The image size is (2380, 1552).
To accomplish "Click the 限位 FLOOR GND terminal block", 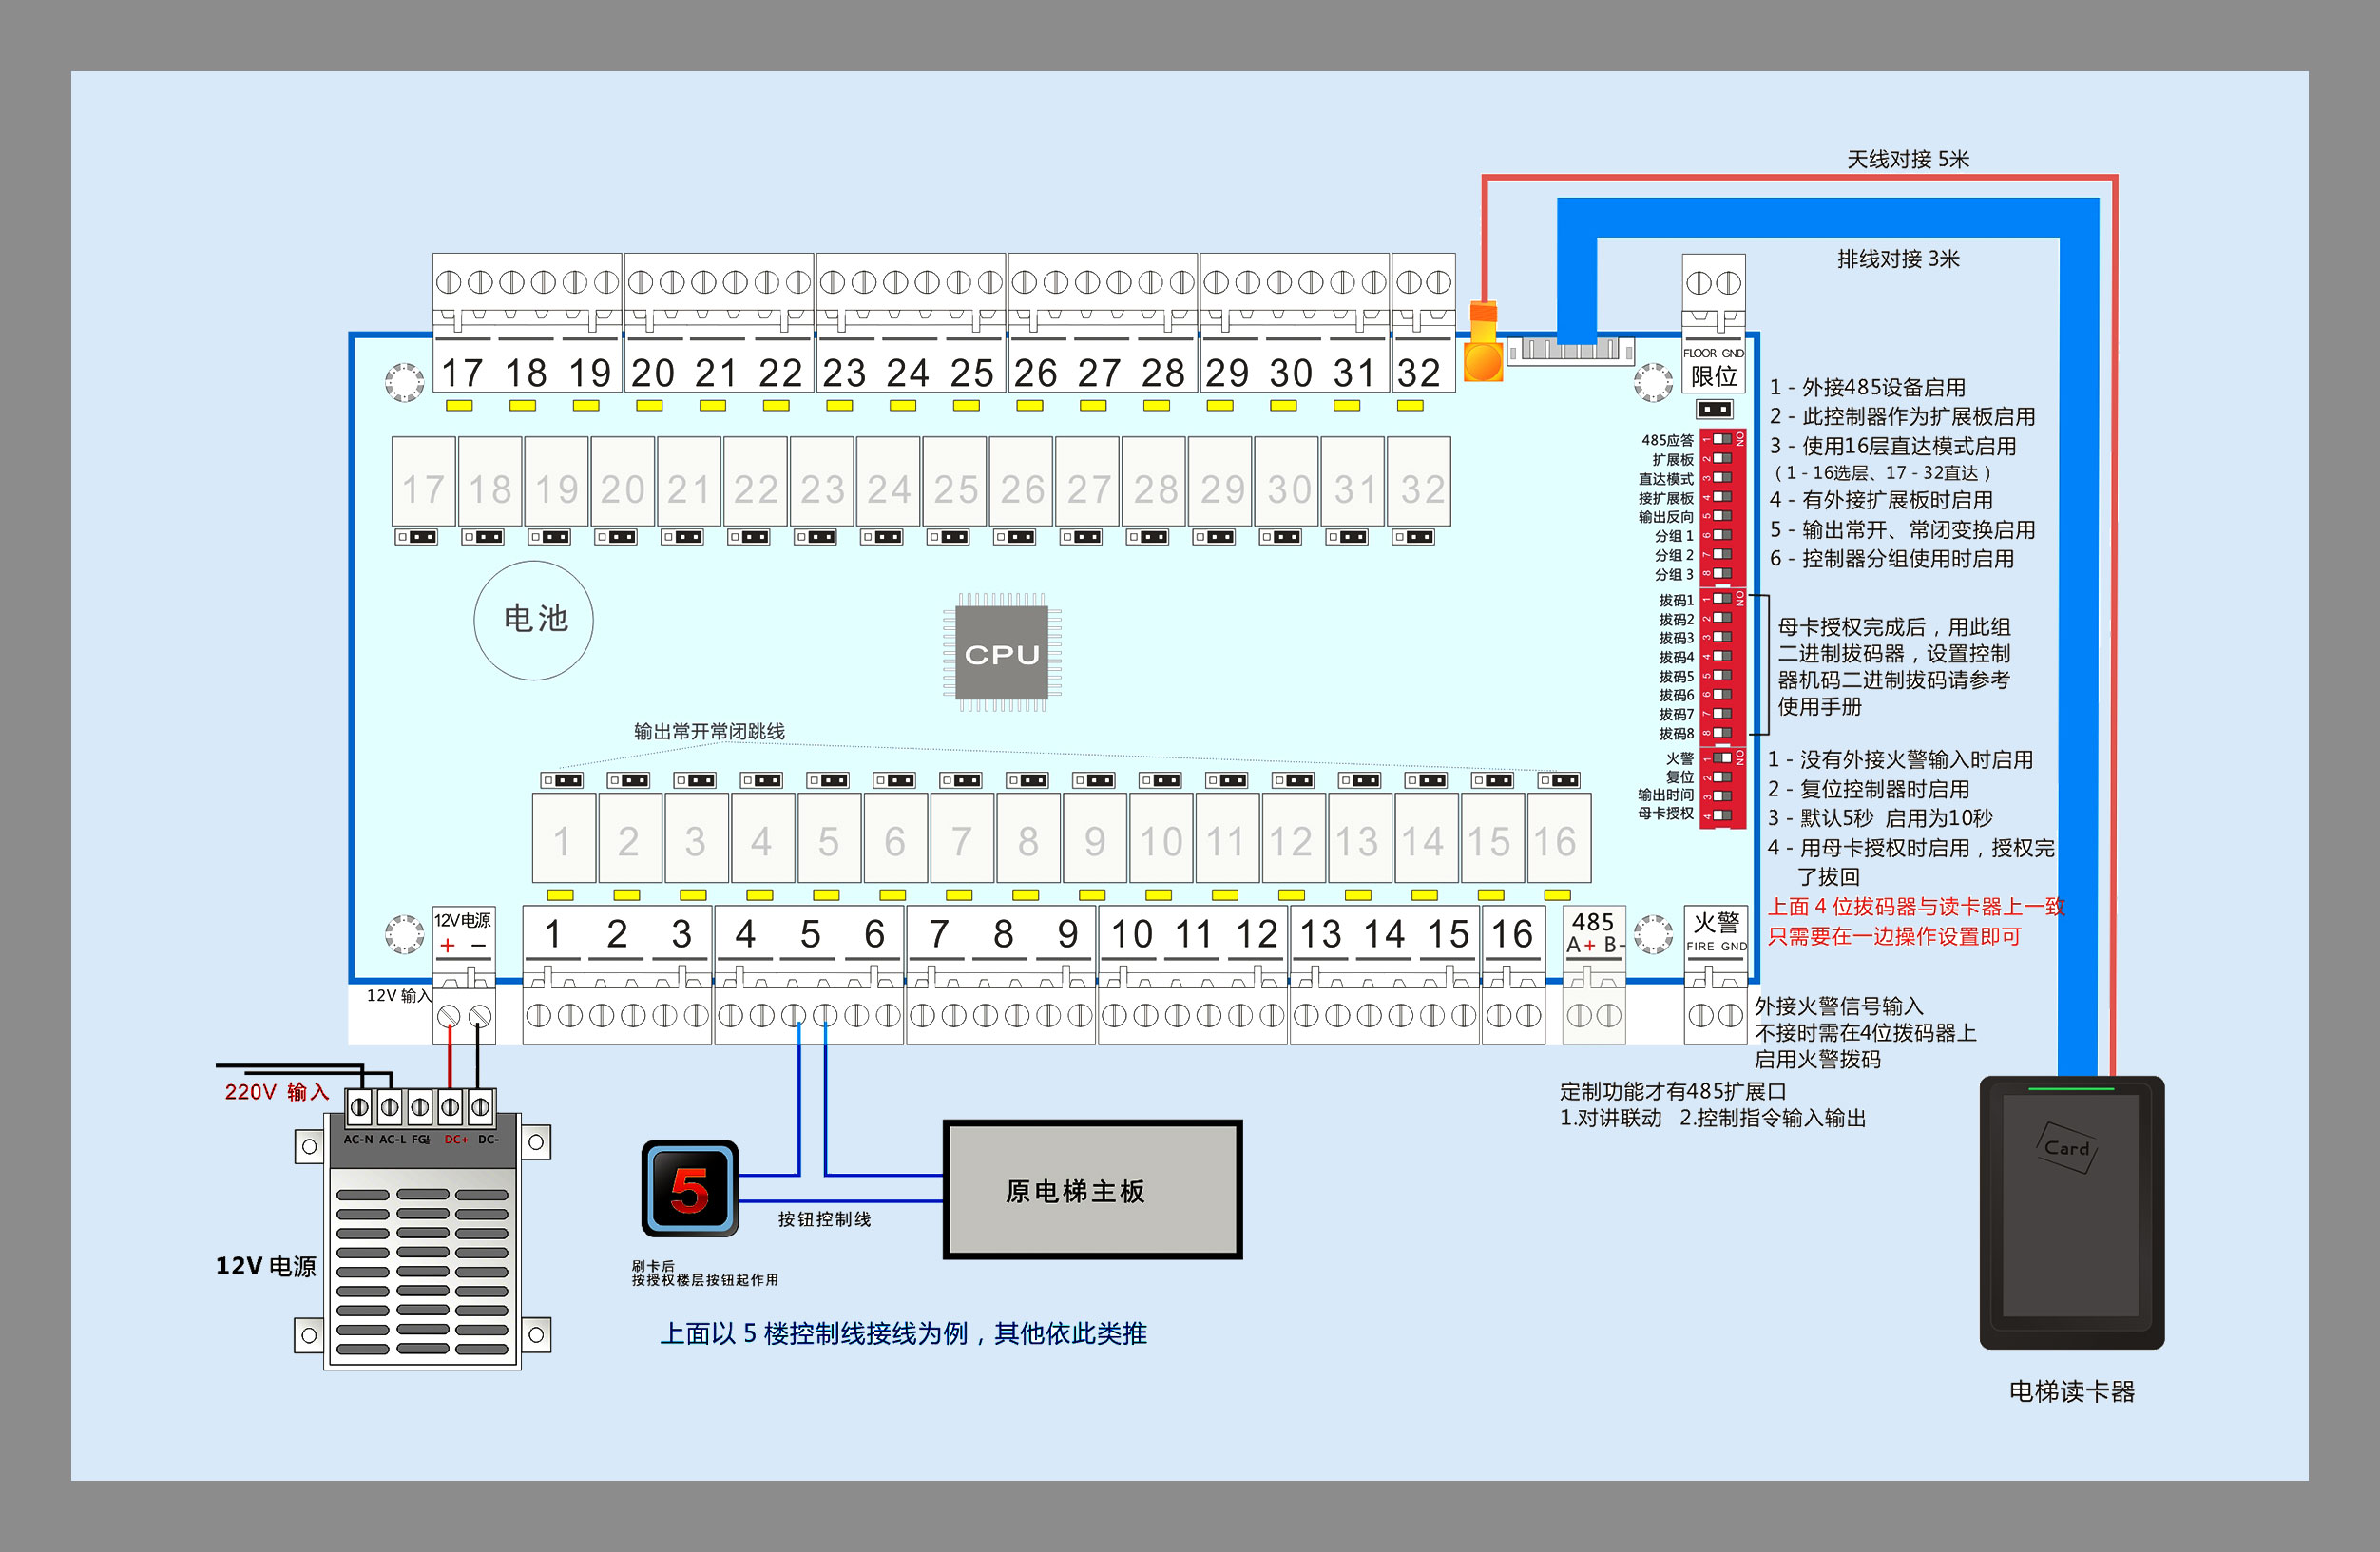I will pos(1713,322).
